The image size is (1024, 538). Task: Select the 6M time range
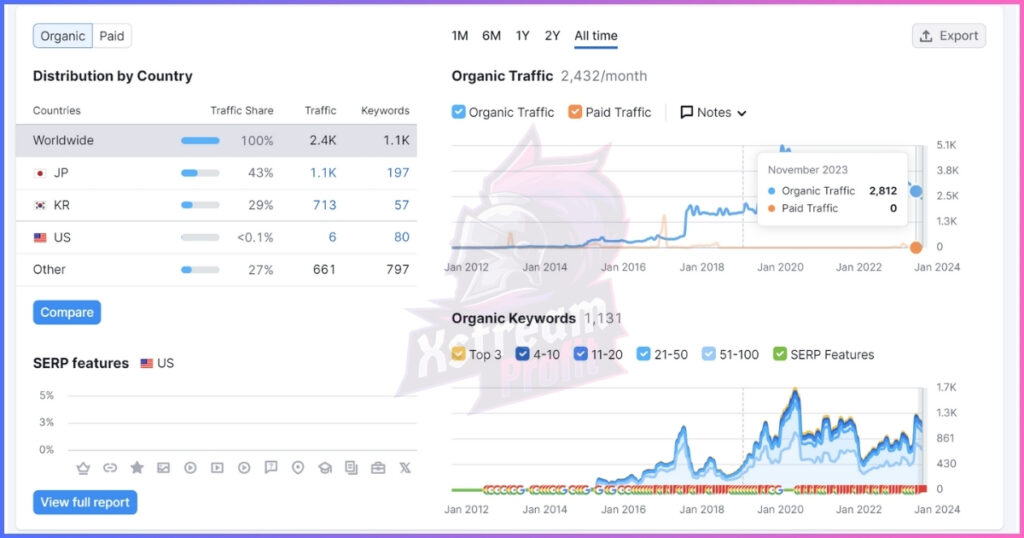491,36
